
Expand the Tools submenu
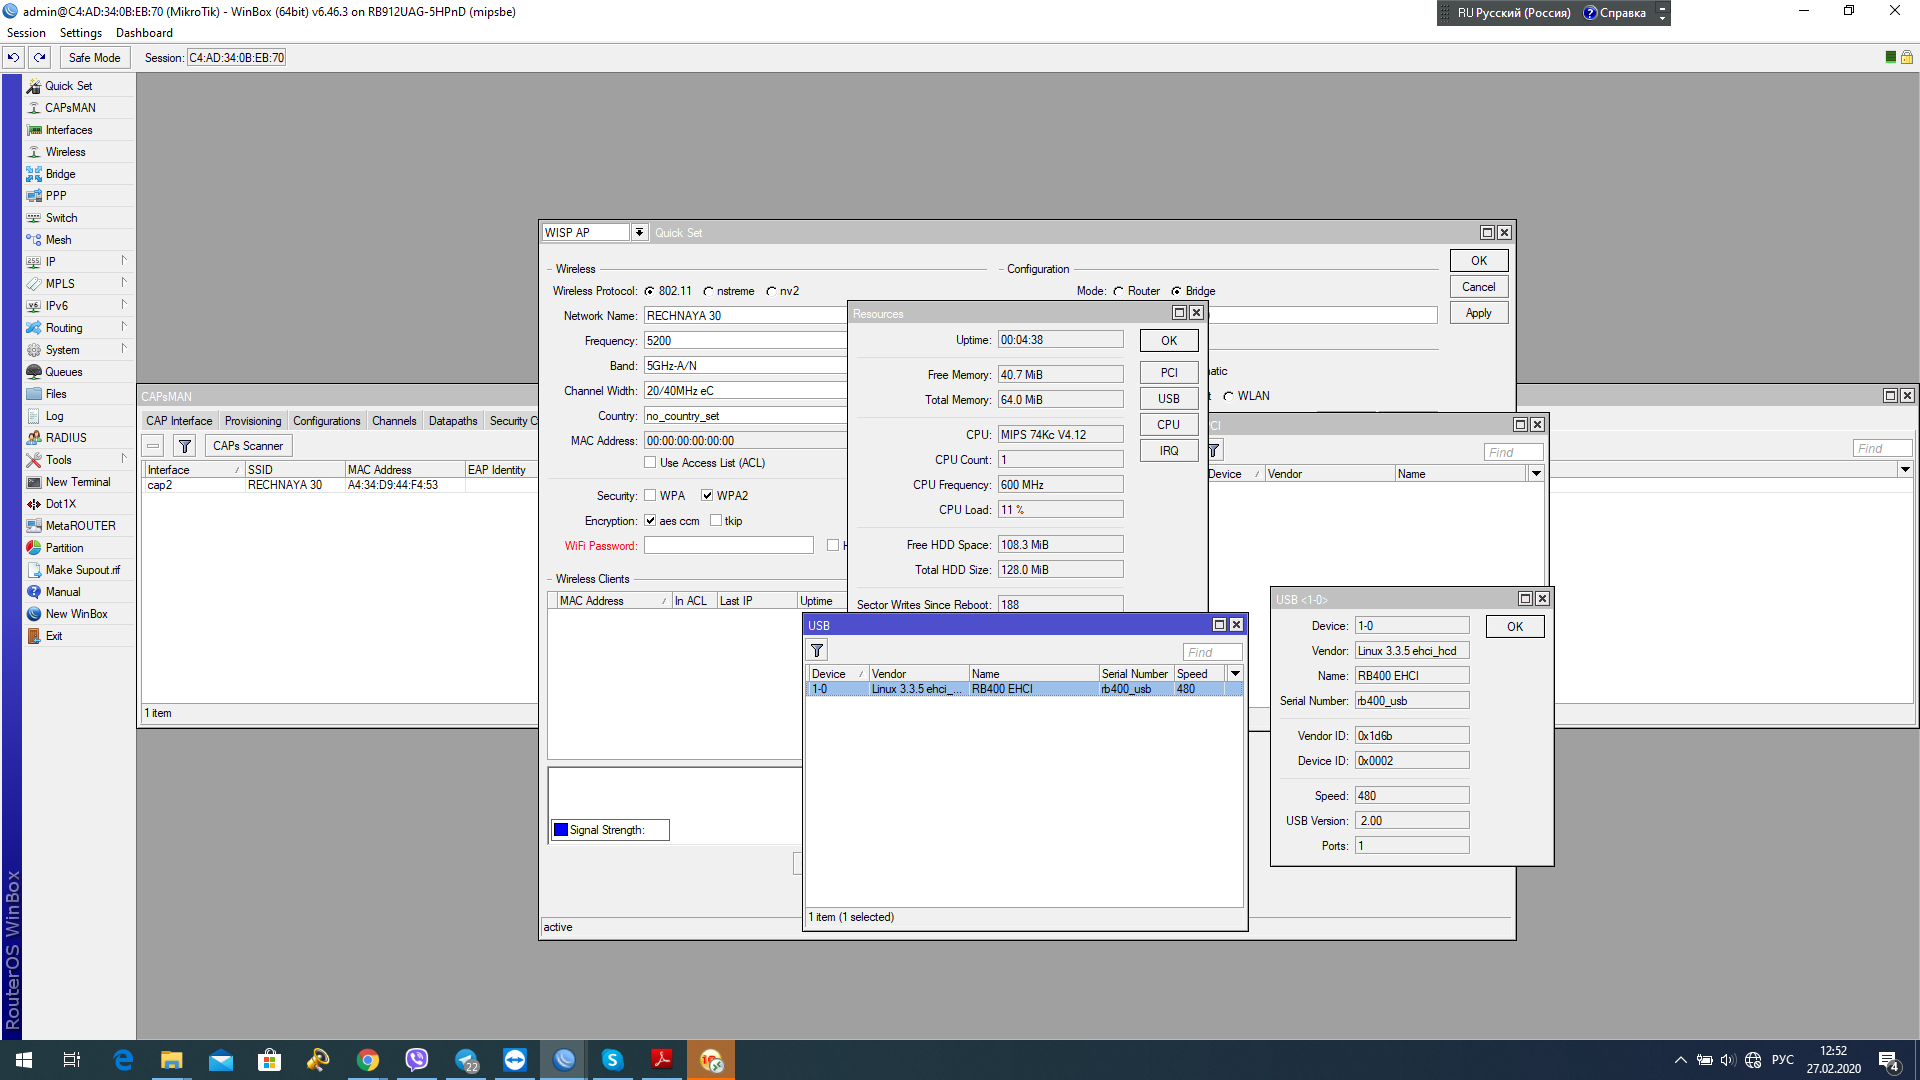(x=124, y=459)
